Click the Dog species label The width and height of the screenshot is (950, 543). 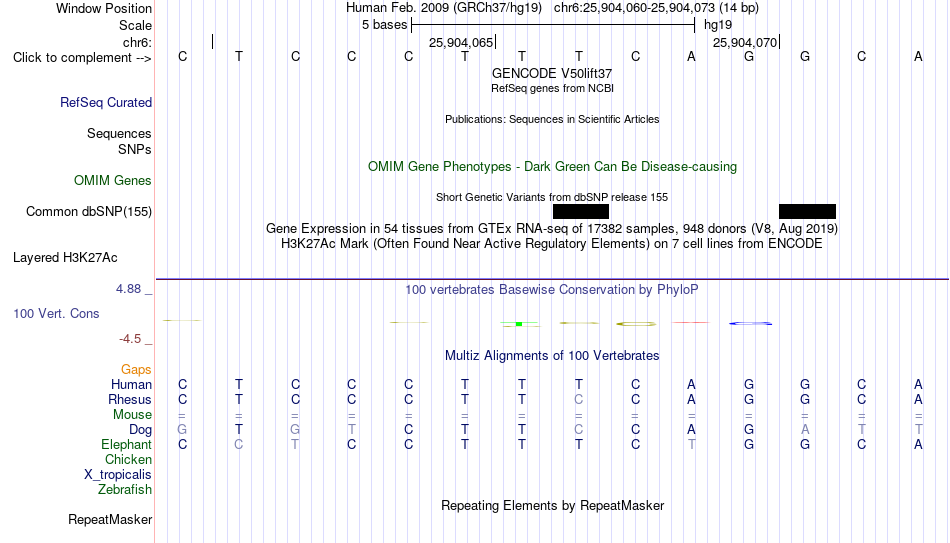pos(141,430)
